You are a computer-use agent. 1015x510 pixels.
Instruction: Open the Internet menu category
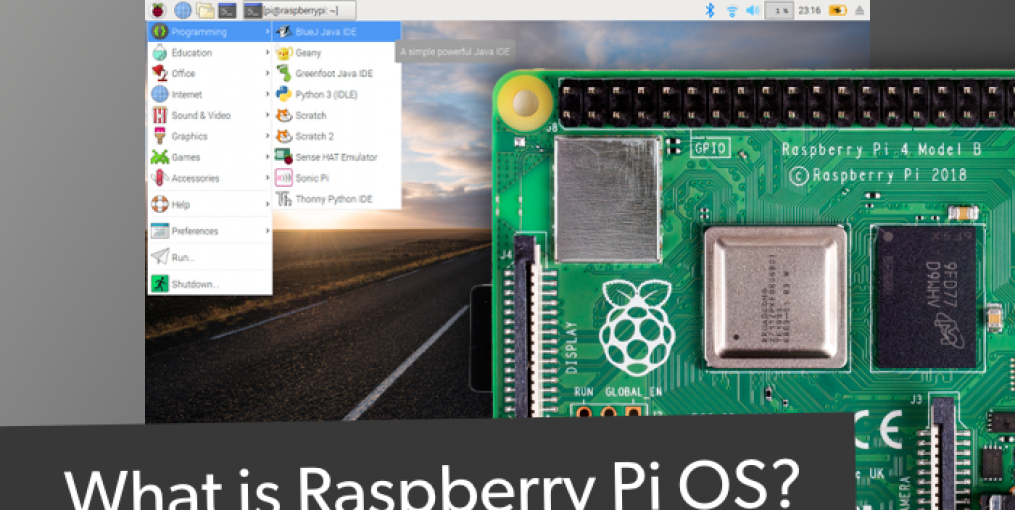point(210,94)
